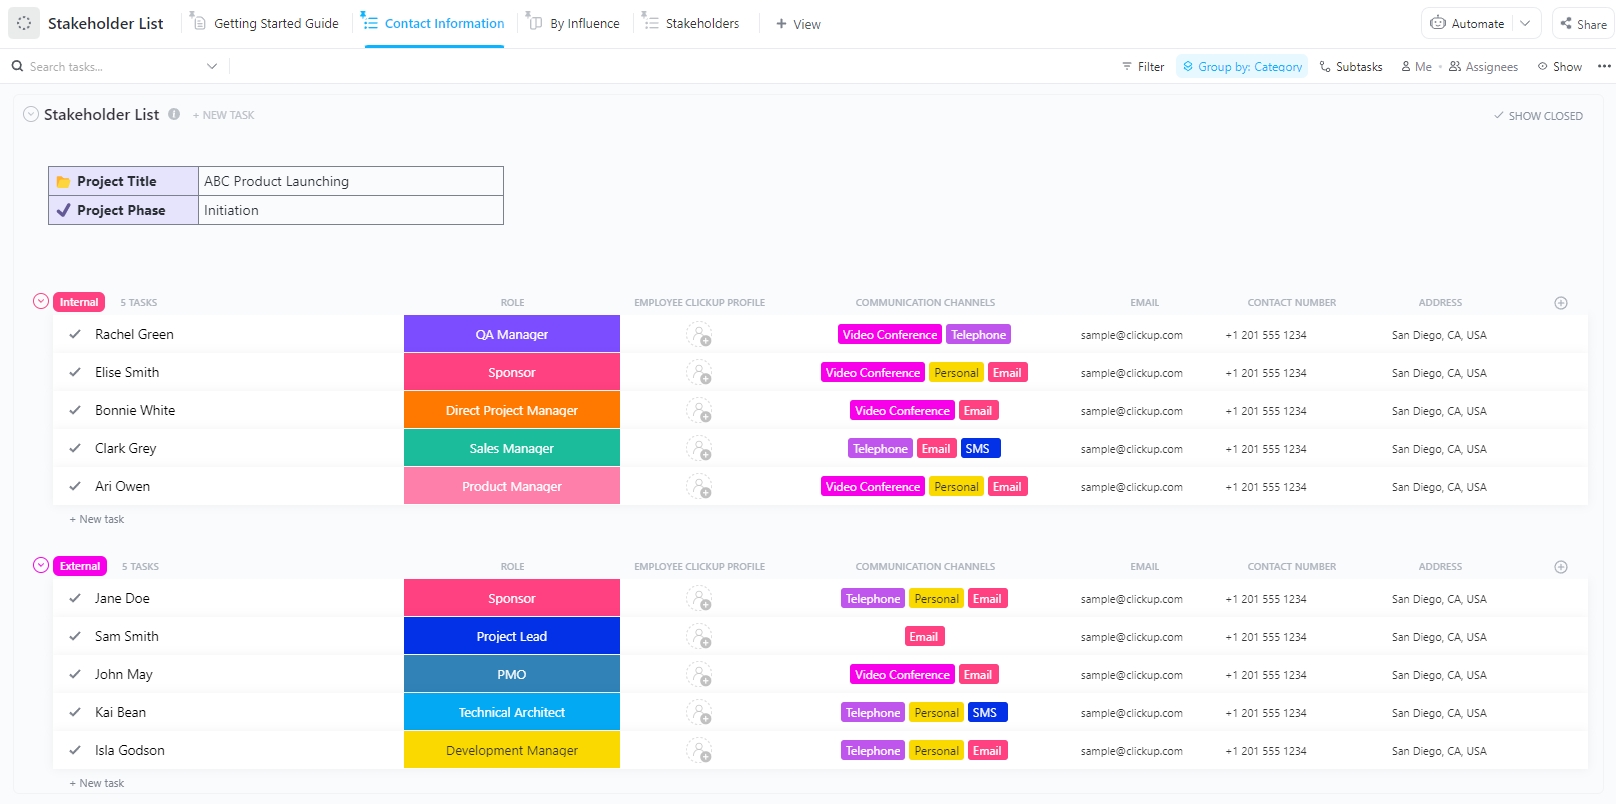Add new task under External group
This screenshot has height=804, width=1616.
[97, 783]
